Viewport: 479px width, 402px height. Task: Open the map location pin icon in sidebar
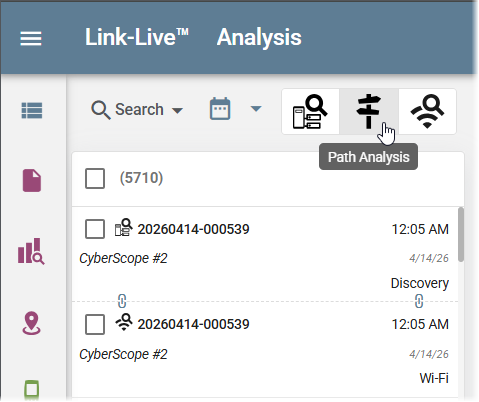(x=31, y=323)
